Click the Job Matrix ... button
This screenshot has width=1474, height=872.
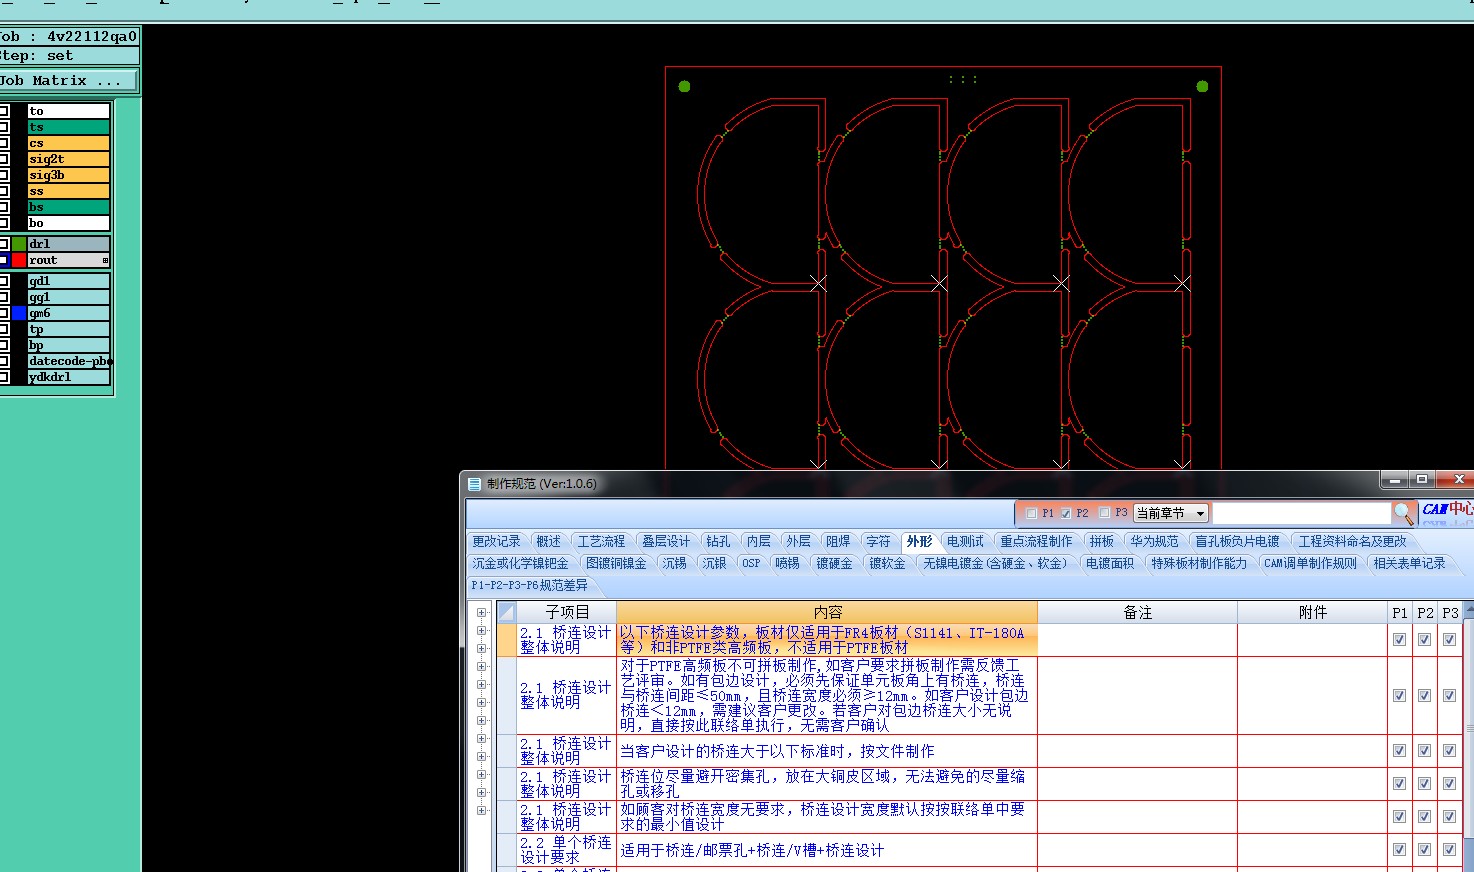[67, 80]
